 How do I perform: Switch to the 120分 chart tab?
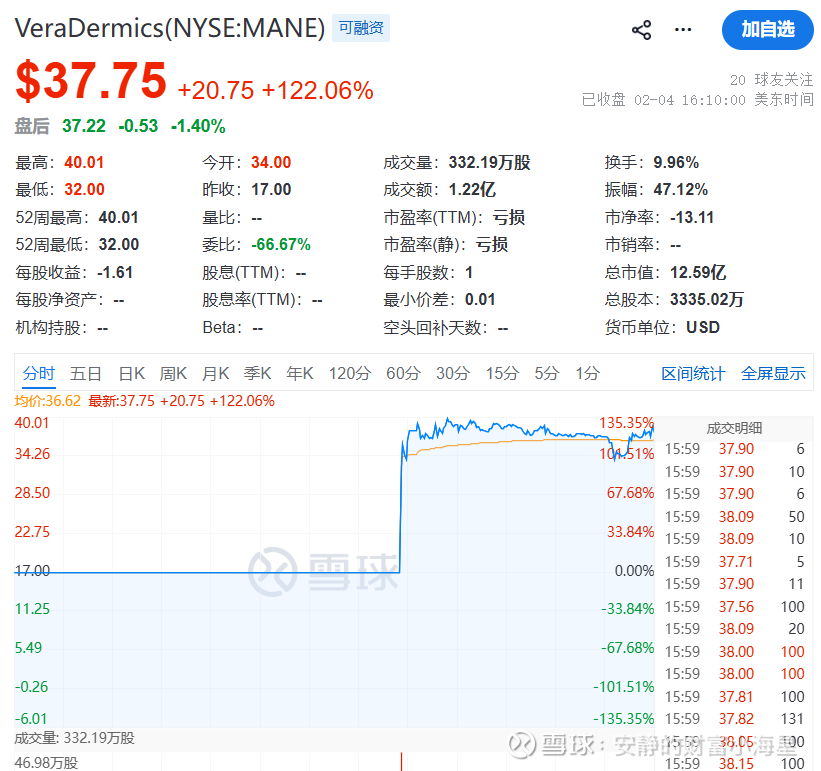350,373
